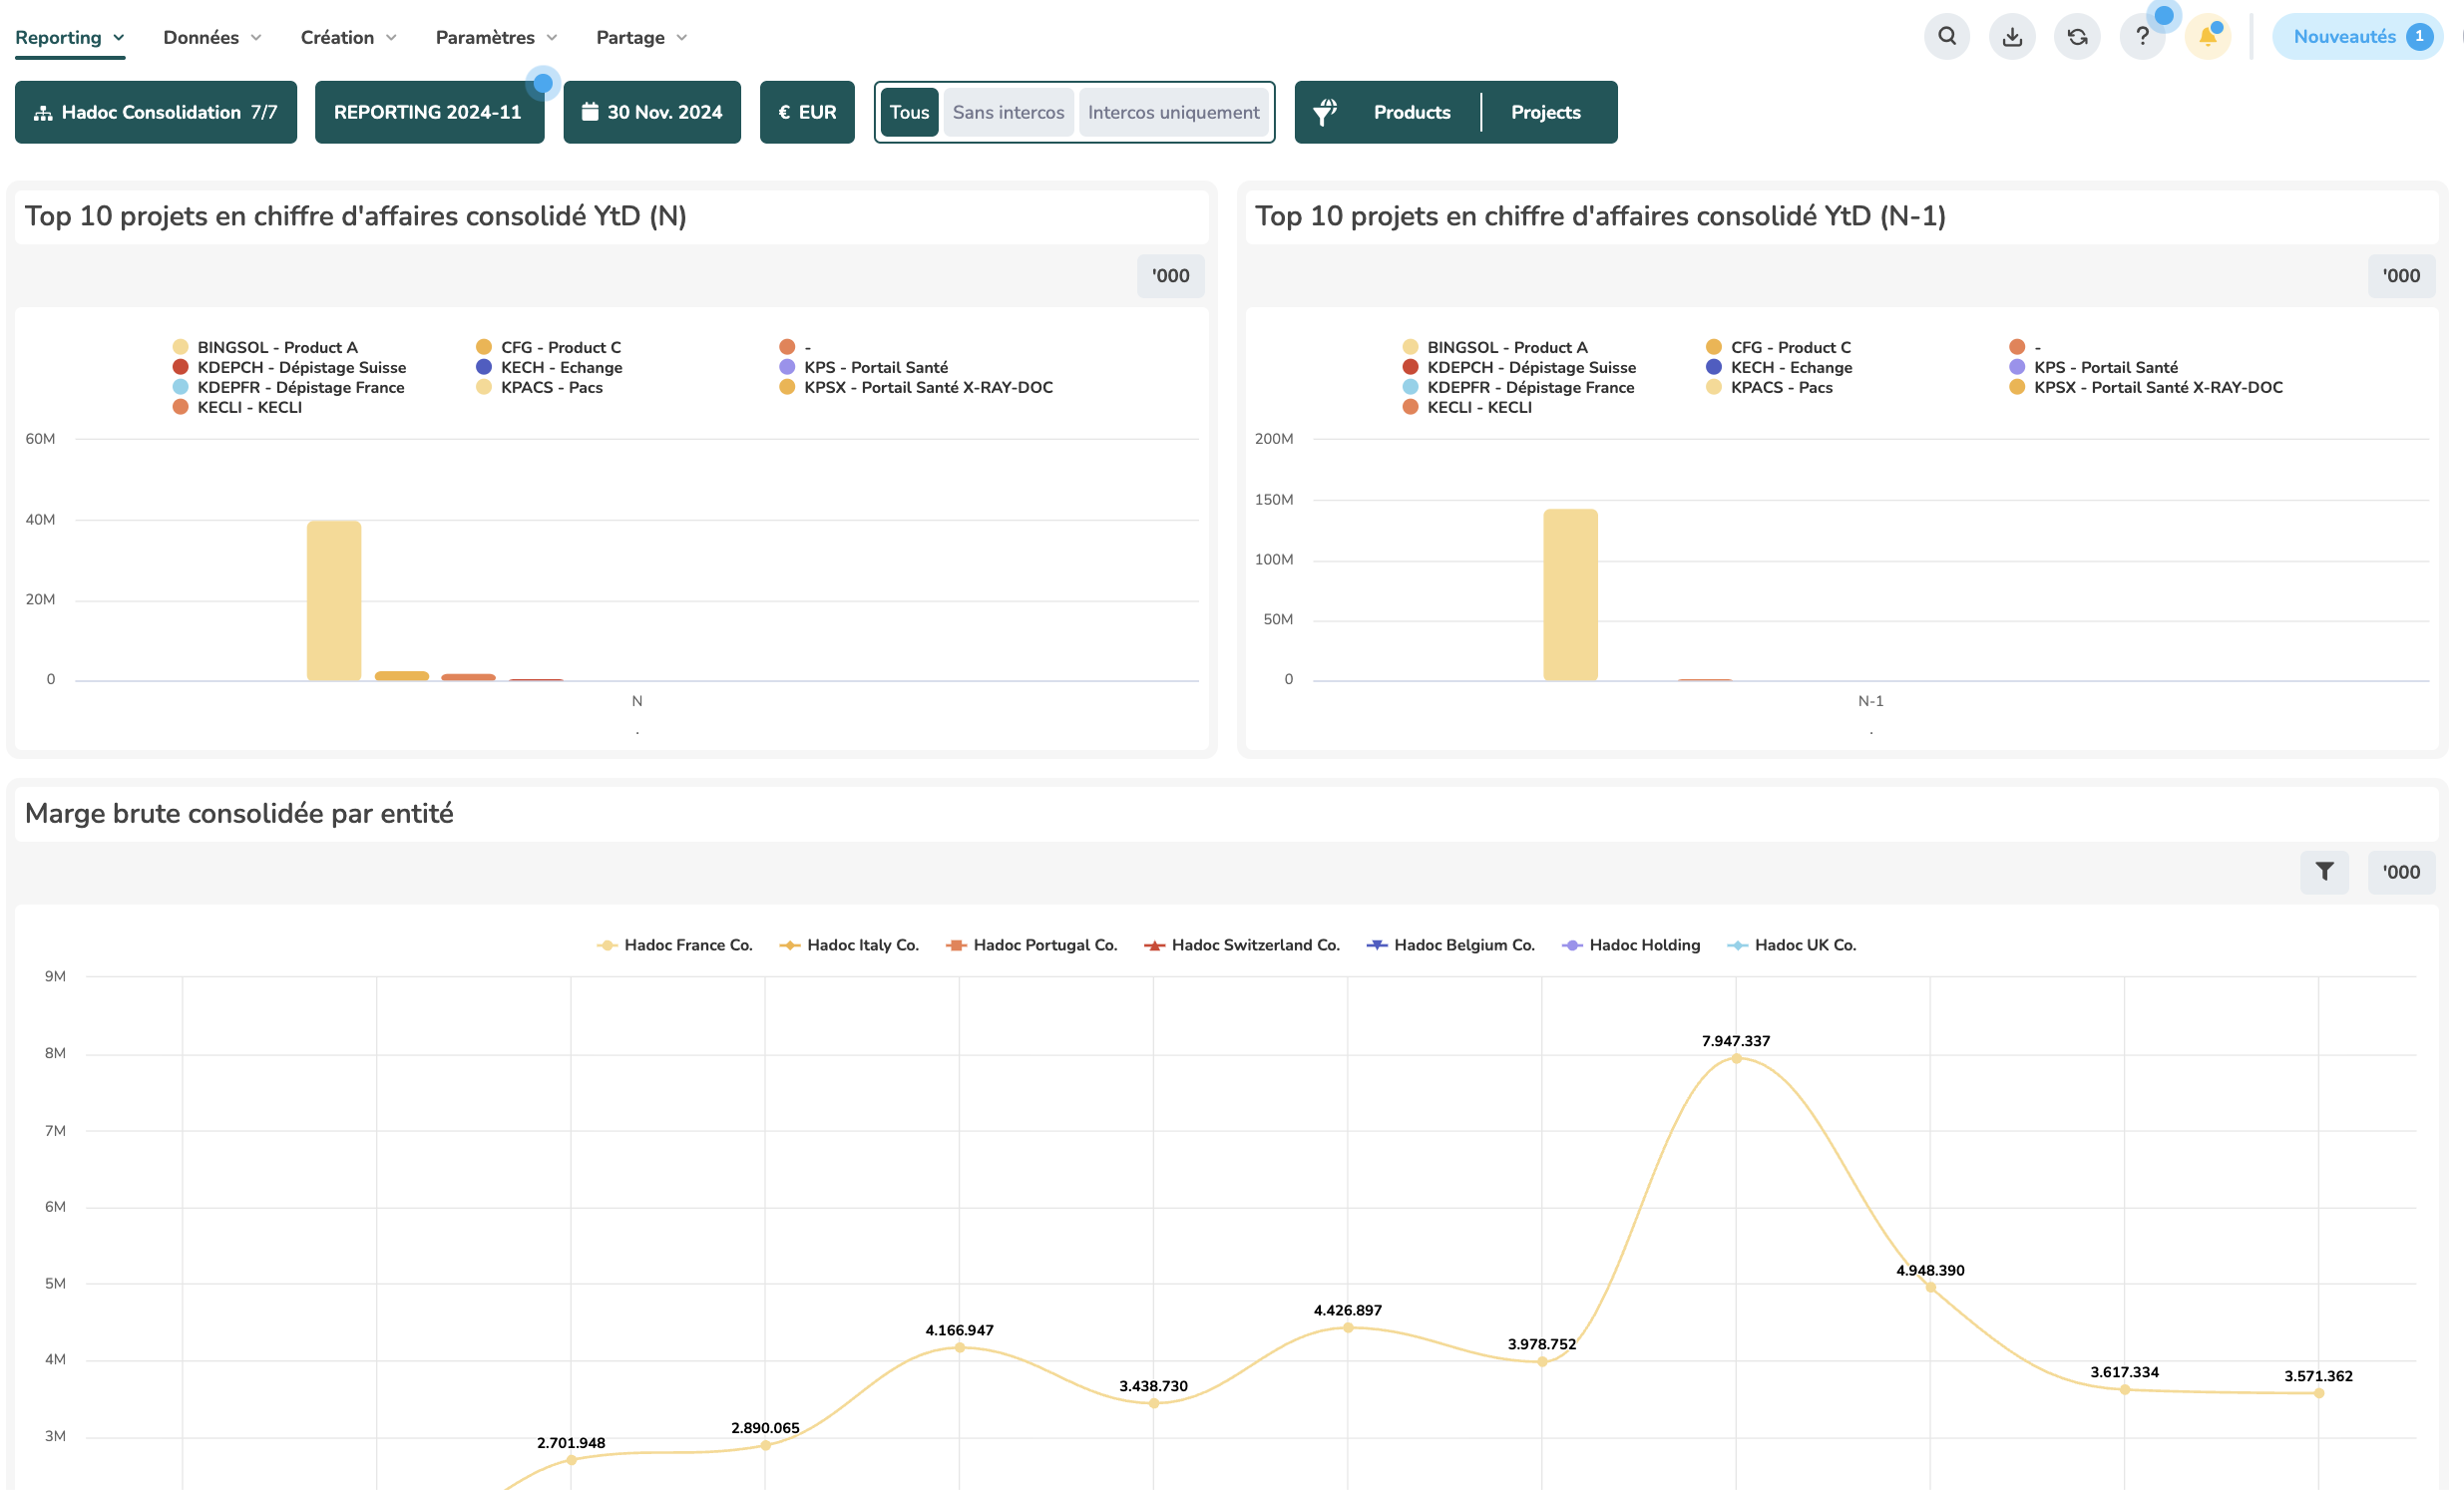Open the Hadoc Consolidation 7/7 selector
This screenshot has height=1490, width=2464.
click(155, 112)
